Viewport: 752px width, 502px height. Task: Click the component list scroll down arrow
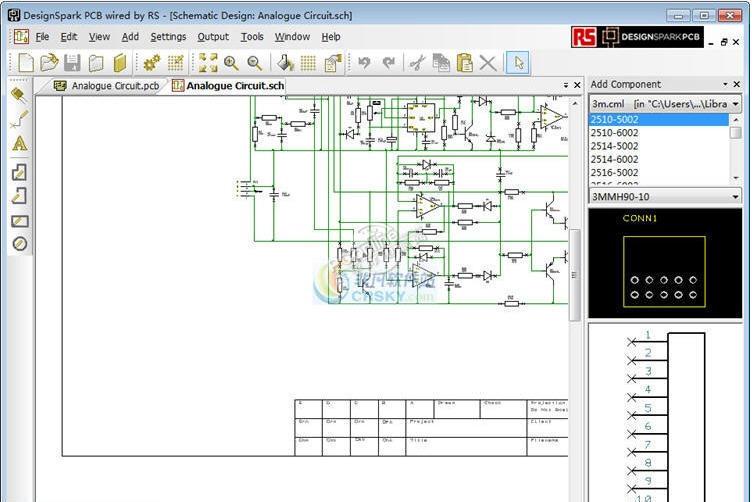736,178
